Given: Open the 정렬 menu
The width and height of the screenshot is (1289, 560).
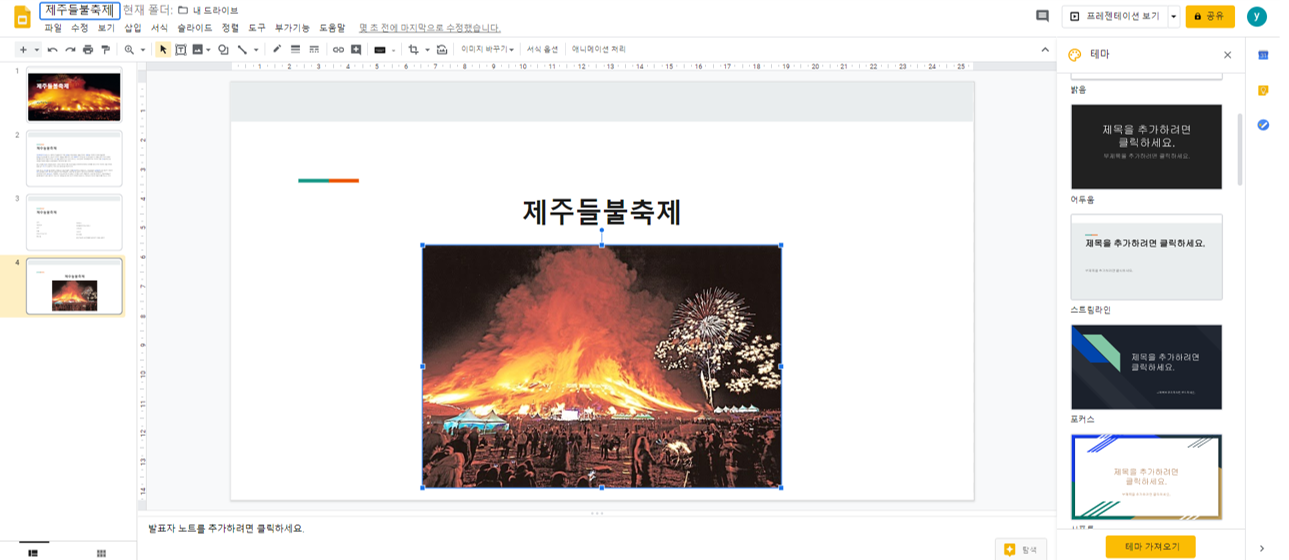Looking at the screenshot, I should coord(230,28).
